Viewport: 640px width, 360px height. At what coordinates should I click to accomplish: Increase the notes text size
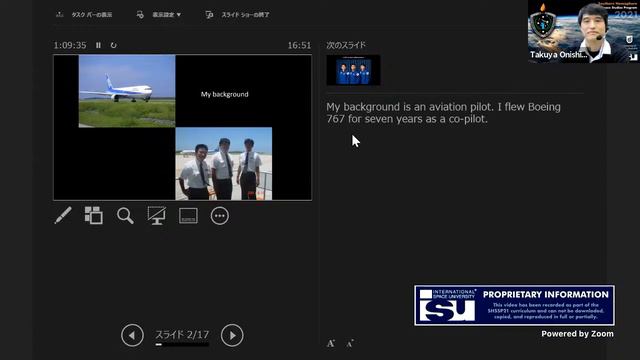(331, 344)
